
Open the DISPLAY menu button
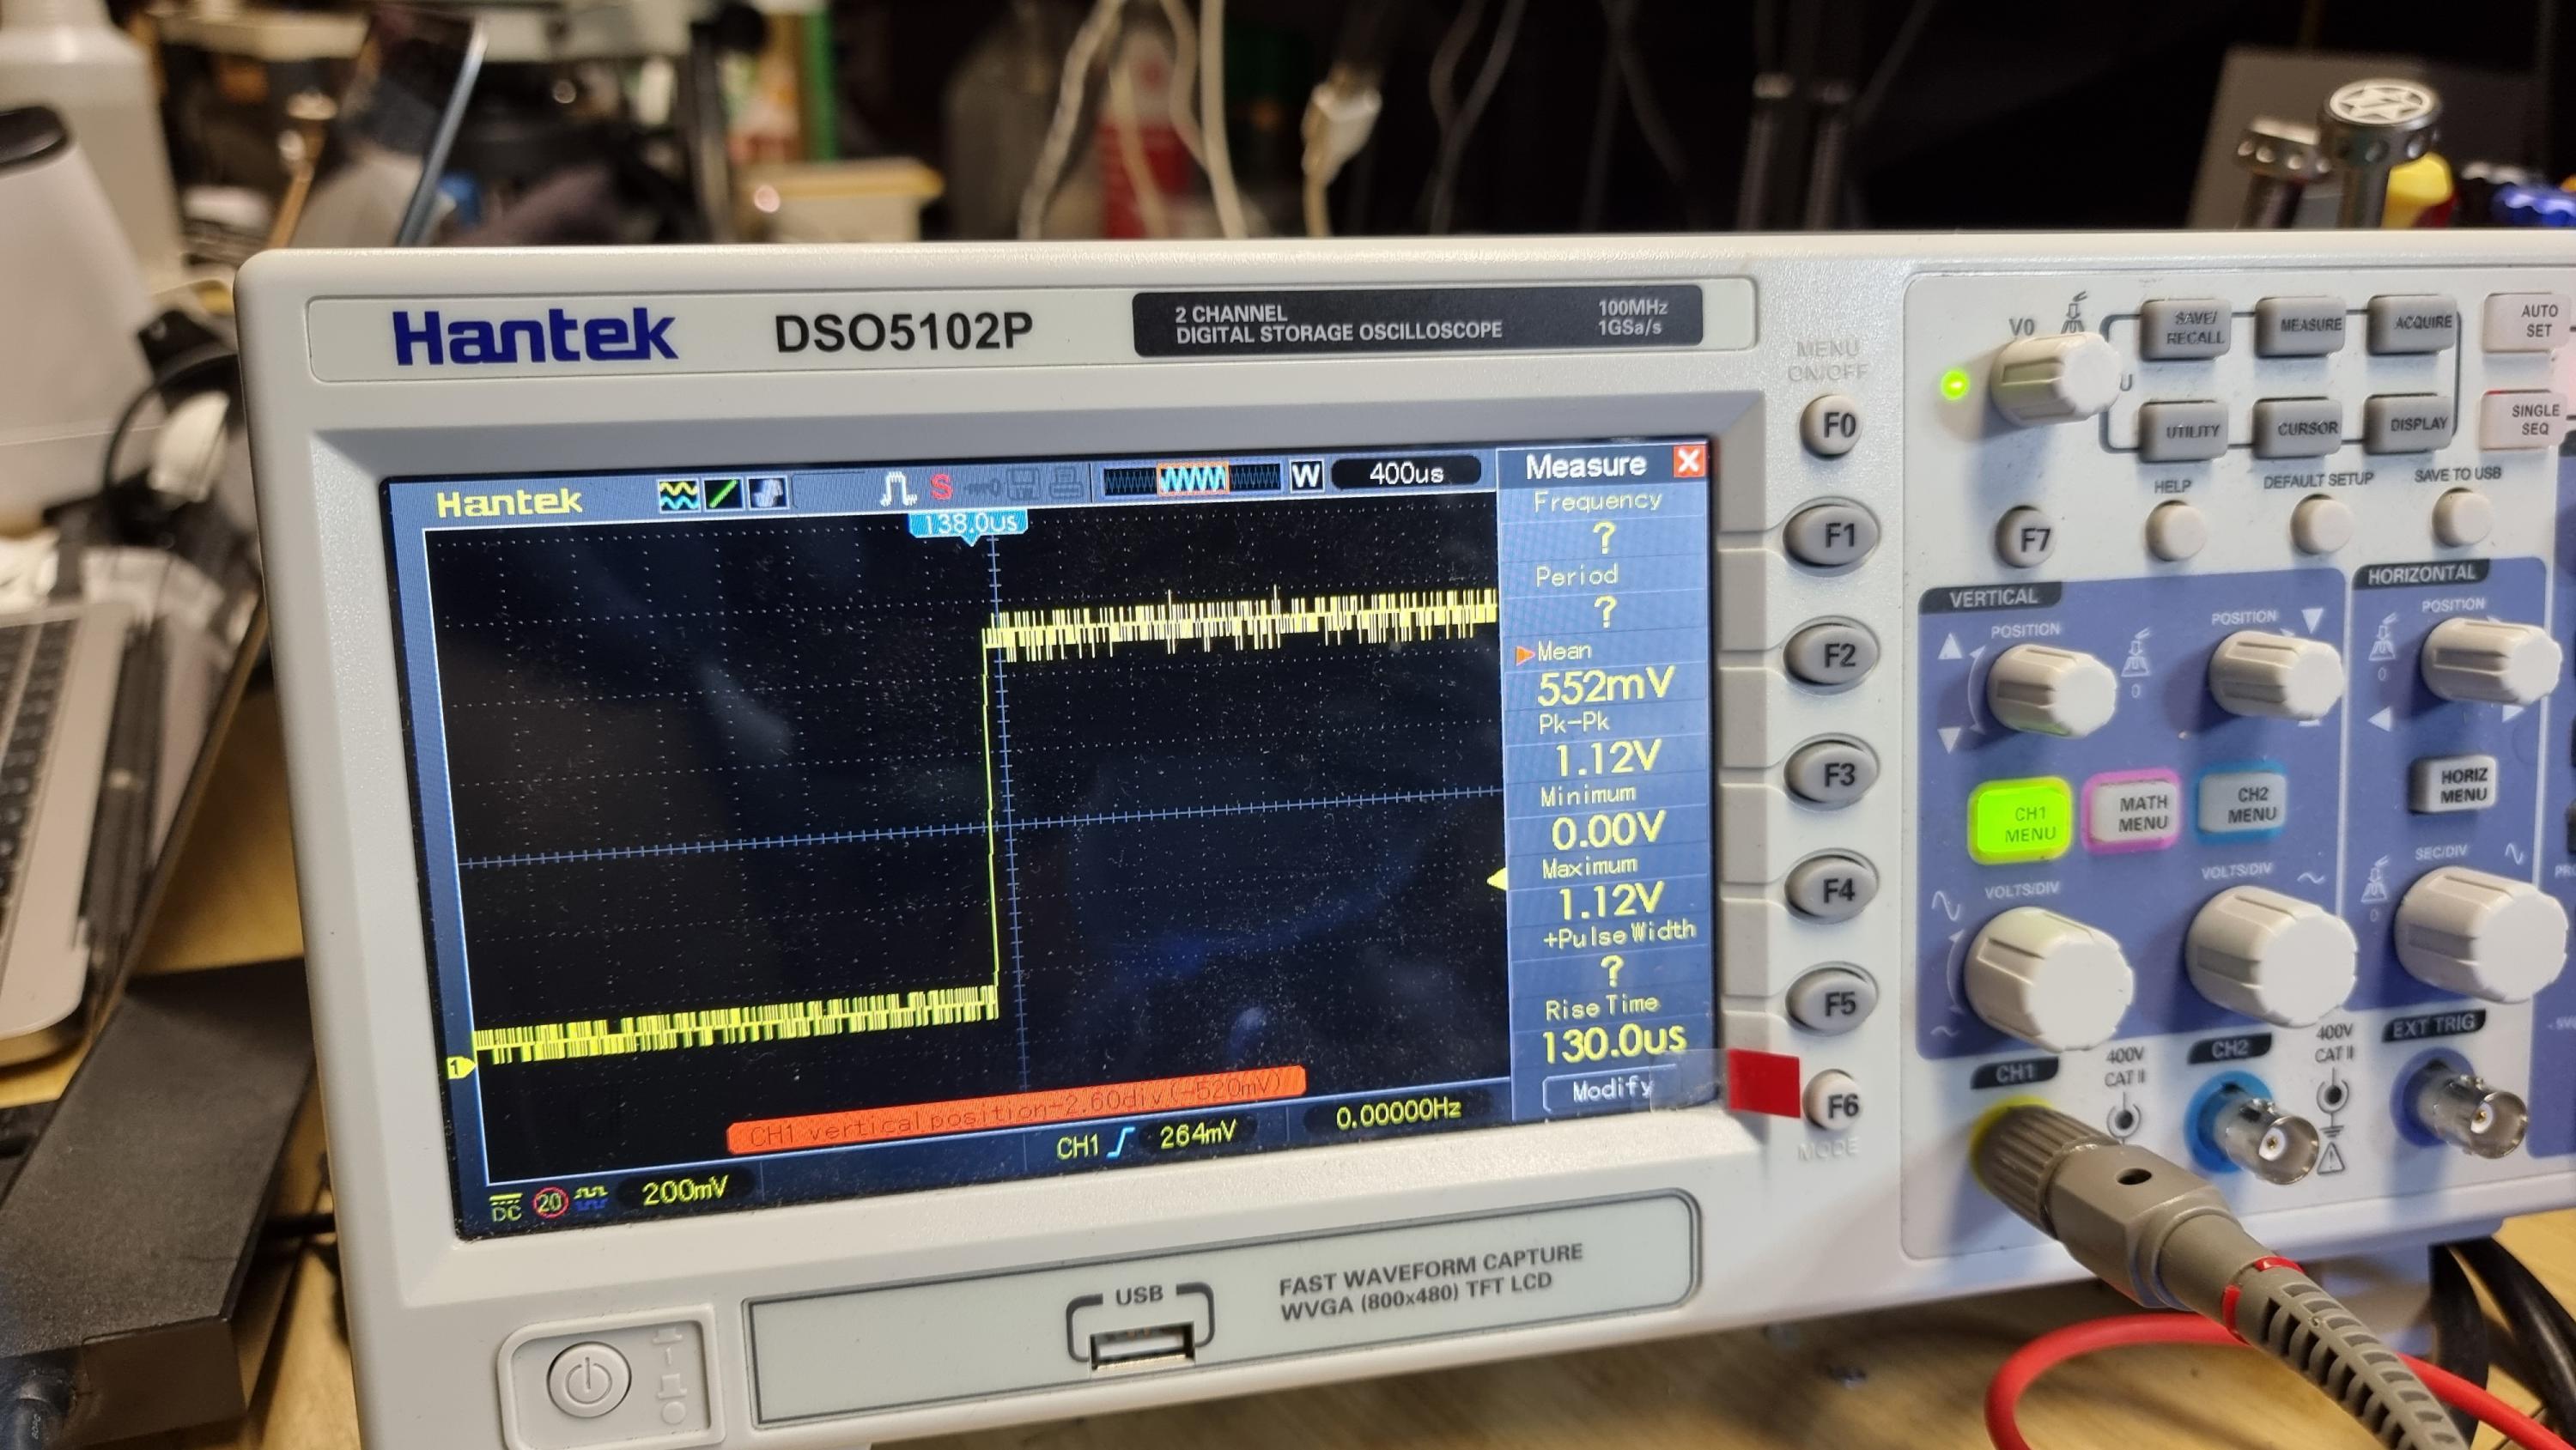pos(2418,424)
